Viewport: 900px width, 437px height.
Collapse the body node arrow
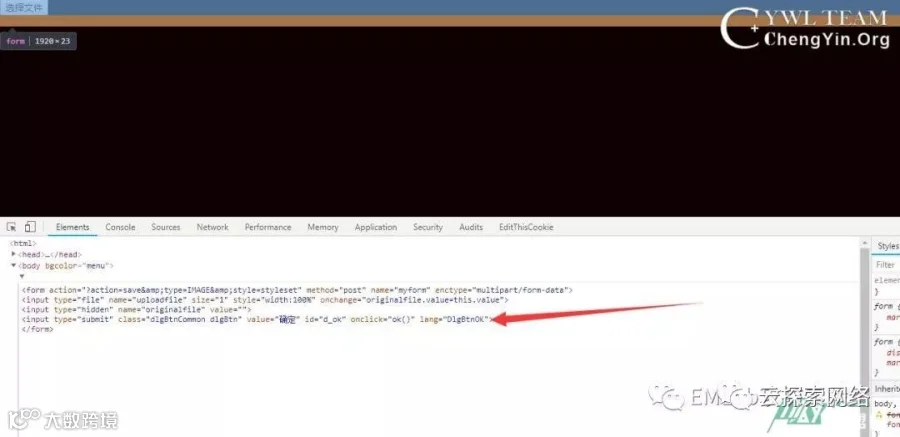click(x=14, y=265)
